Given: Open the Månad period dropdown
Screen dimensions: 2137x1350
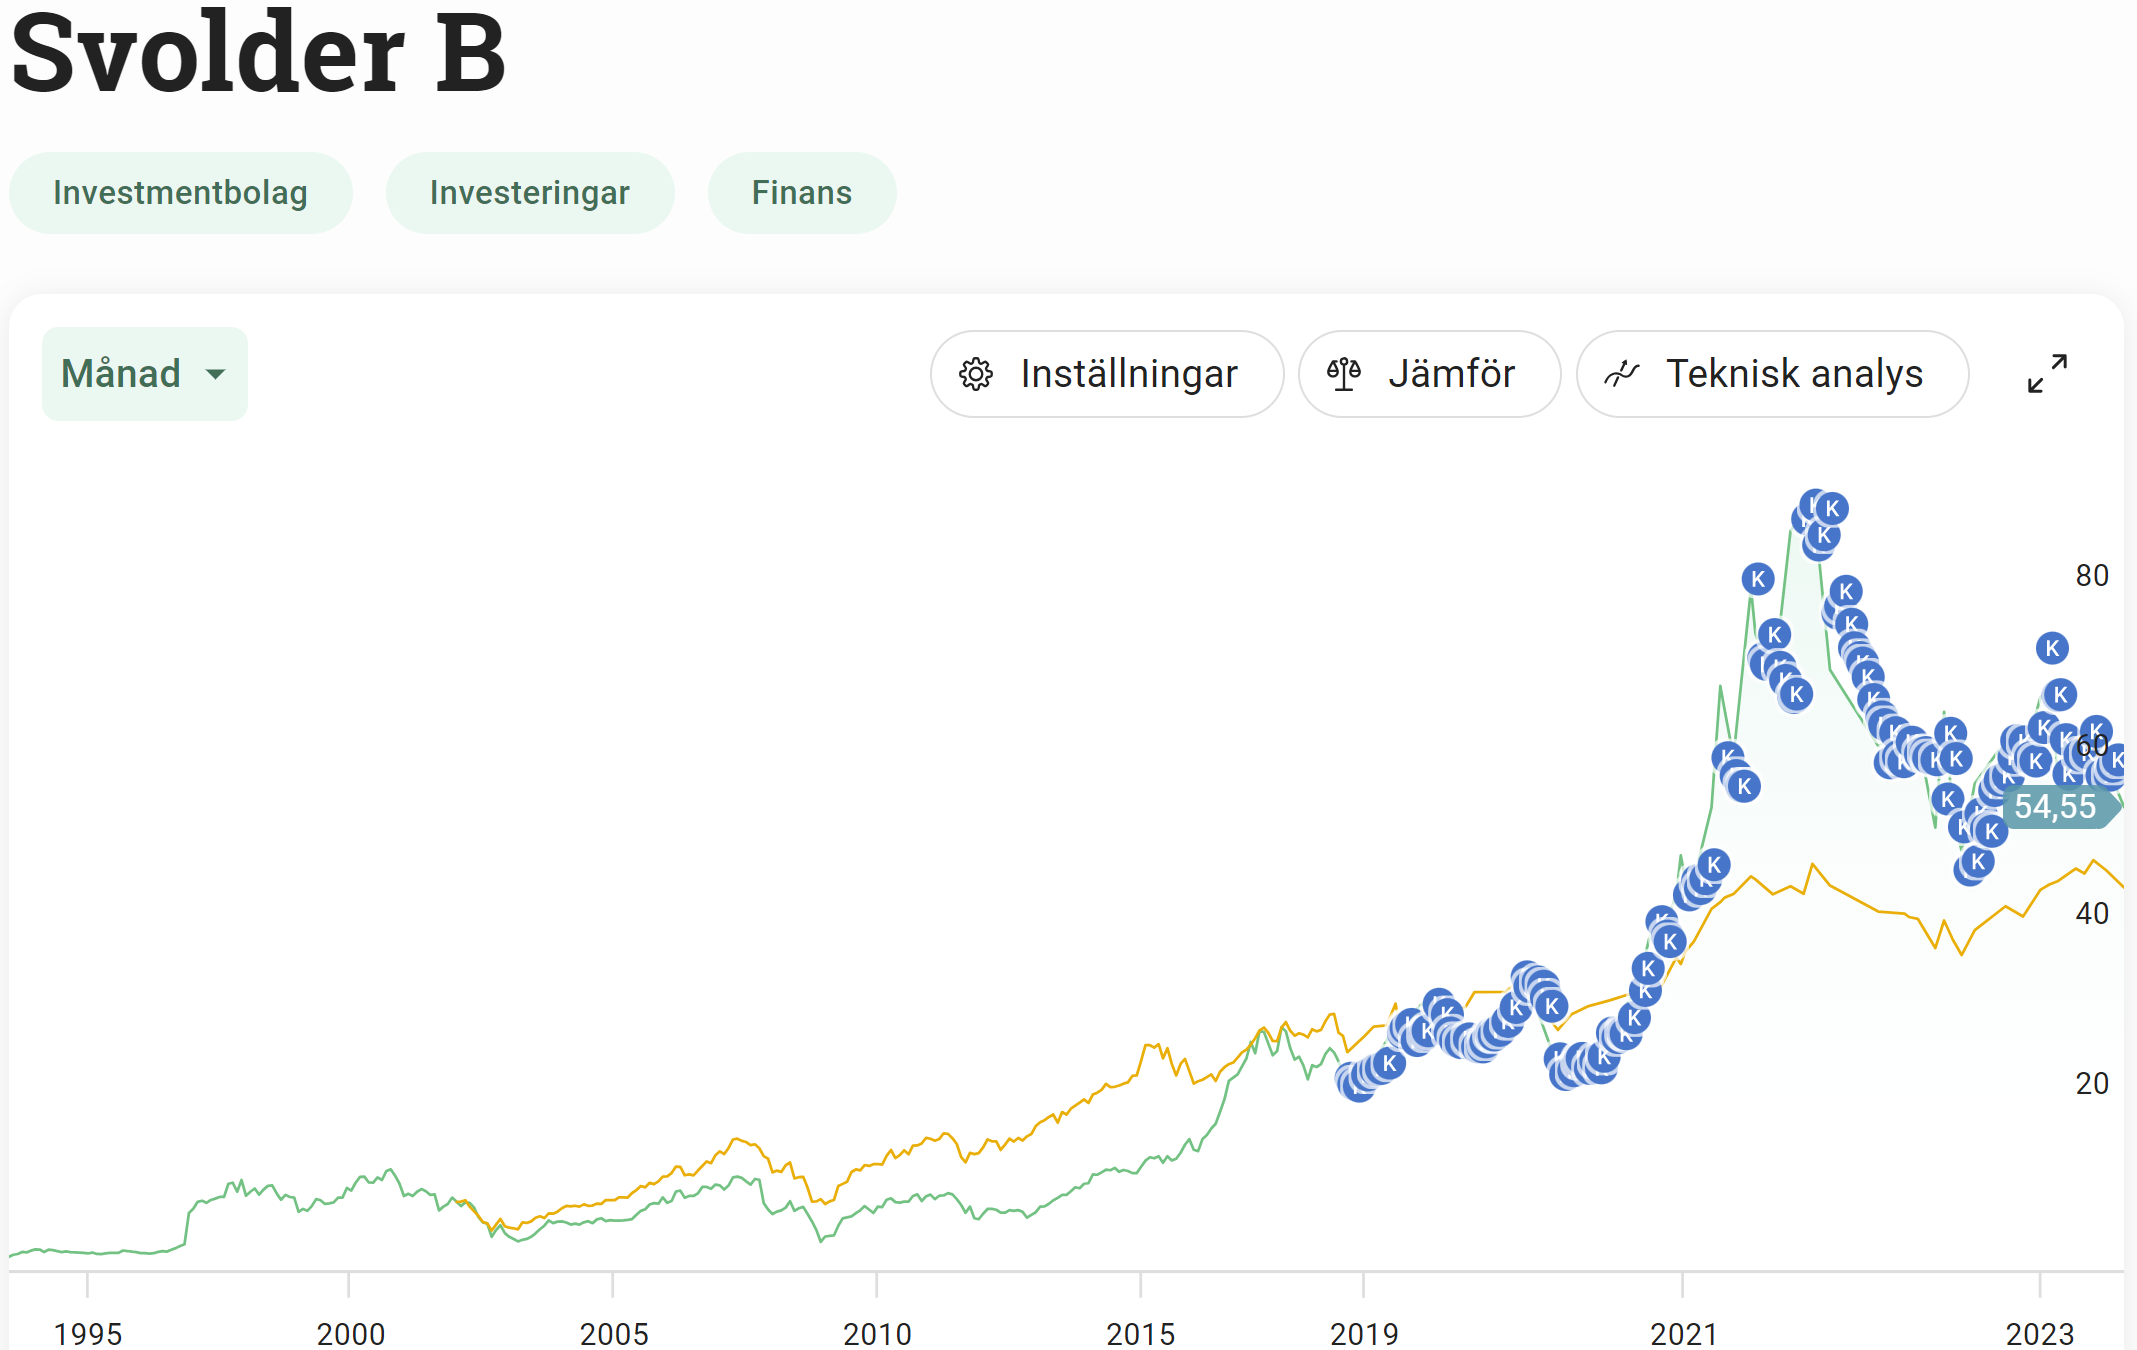Looking at the screenshot, I should 144,374.
